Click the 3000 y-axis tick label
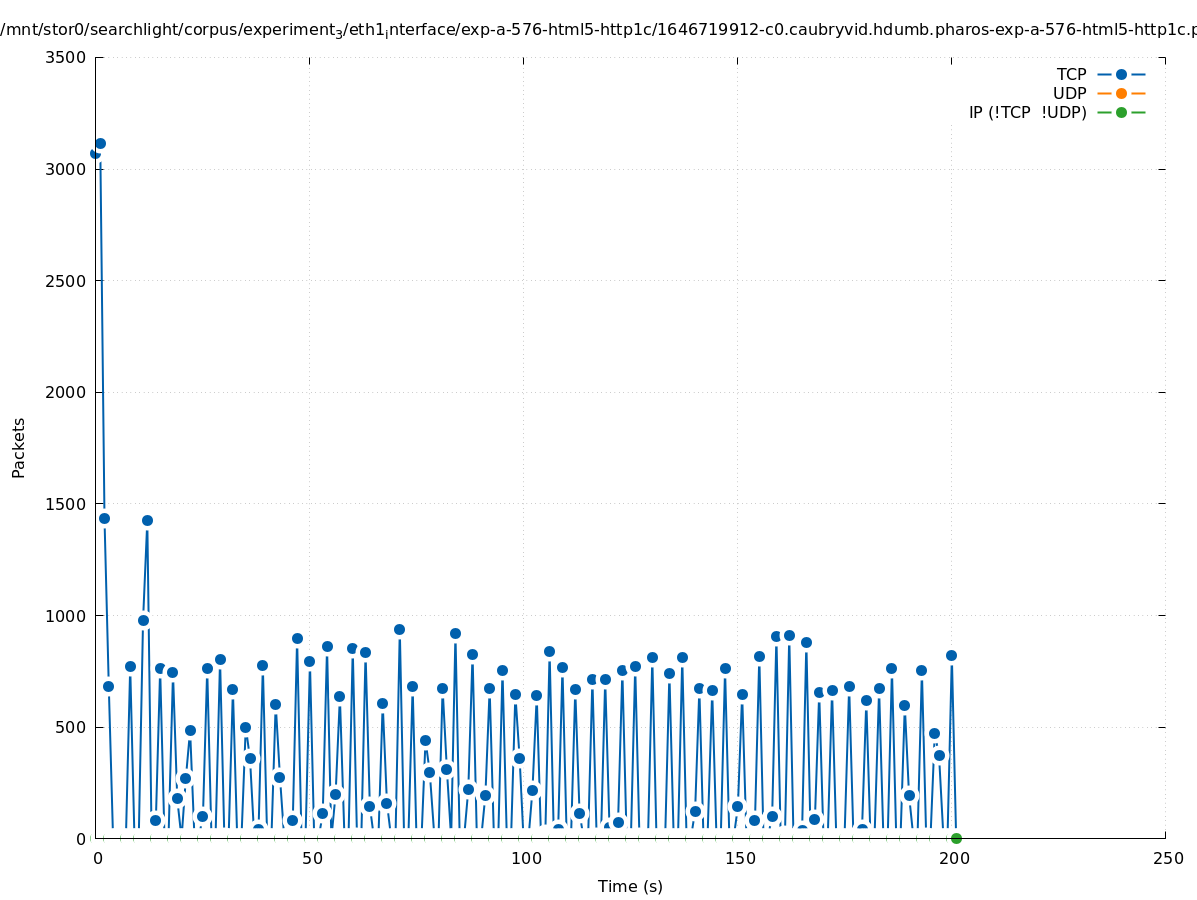The image size is (1197, 900). [x=66, y=169]
